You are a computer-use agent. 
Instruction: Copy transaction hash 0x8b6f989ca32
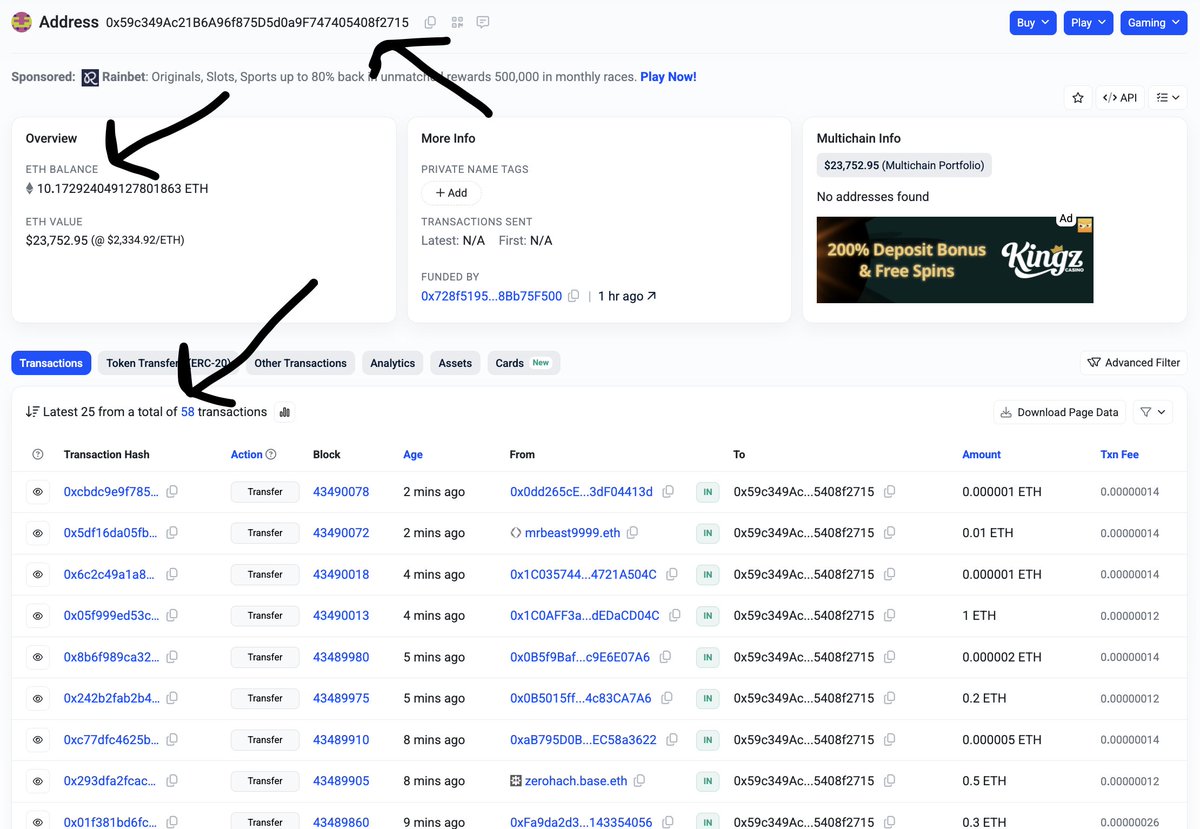(172, 657)
